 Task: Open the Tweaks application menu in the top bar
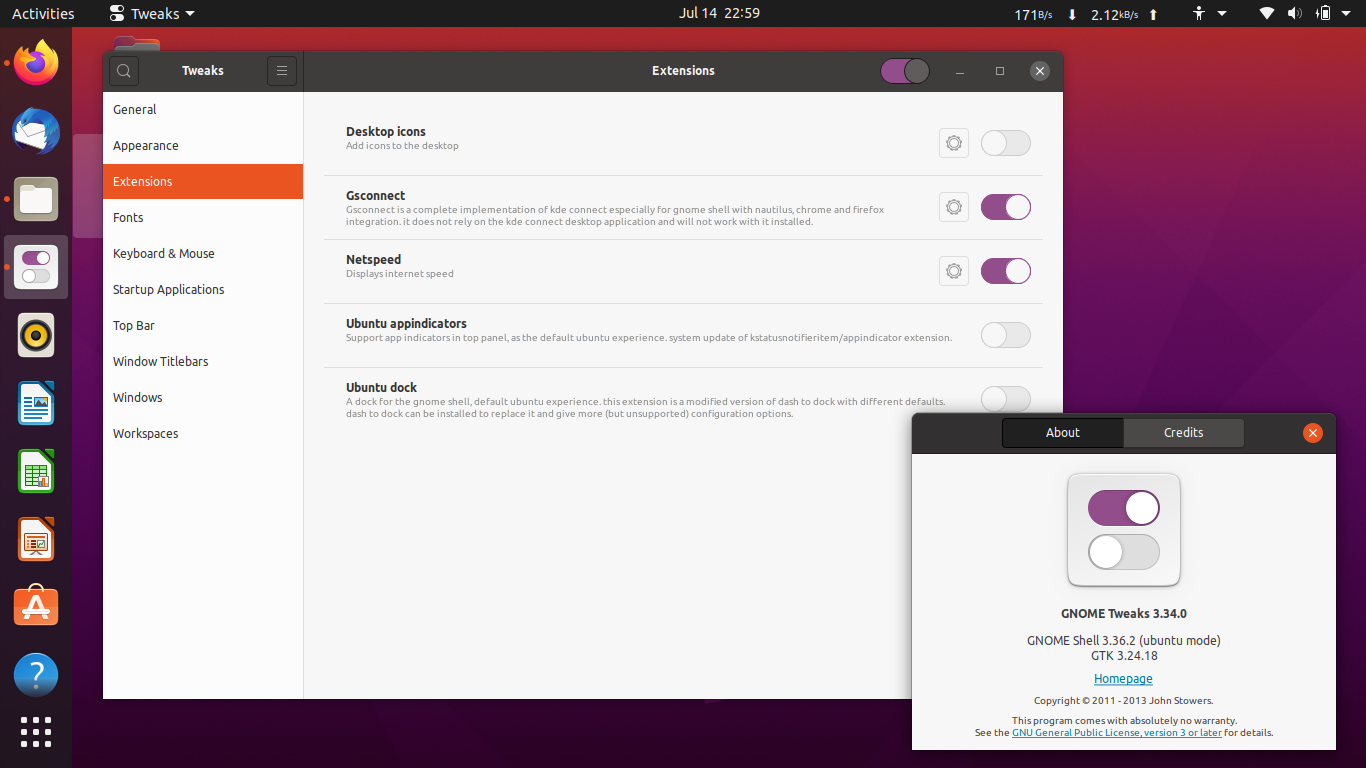(150, 13)
